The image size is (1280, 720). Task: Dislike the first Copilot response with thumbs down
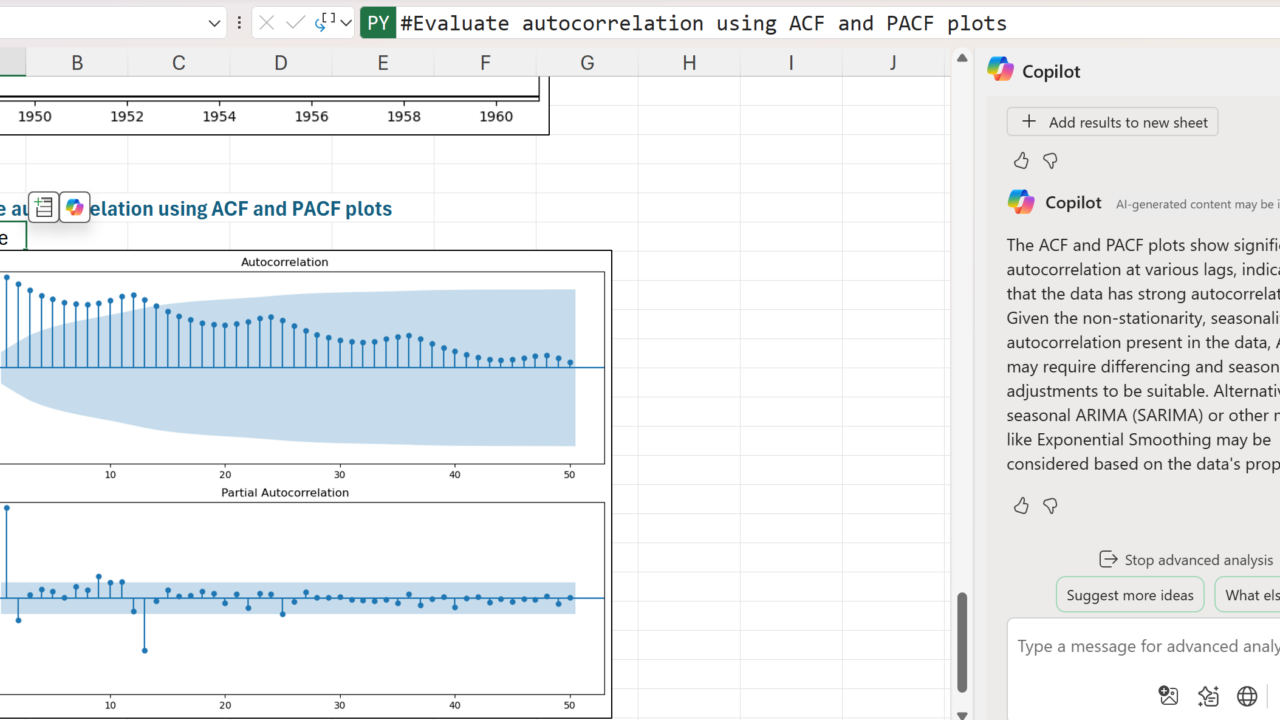pyautogui.click(x=1050, y=160)
